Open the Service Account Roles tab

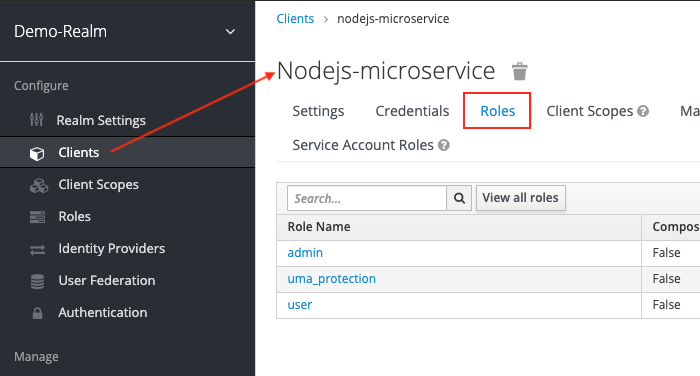363,145
